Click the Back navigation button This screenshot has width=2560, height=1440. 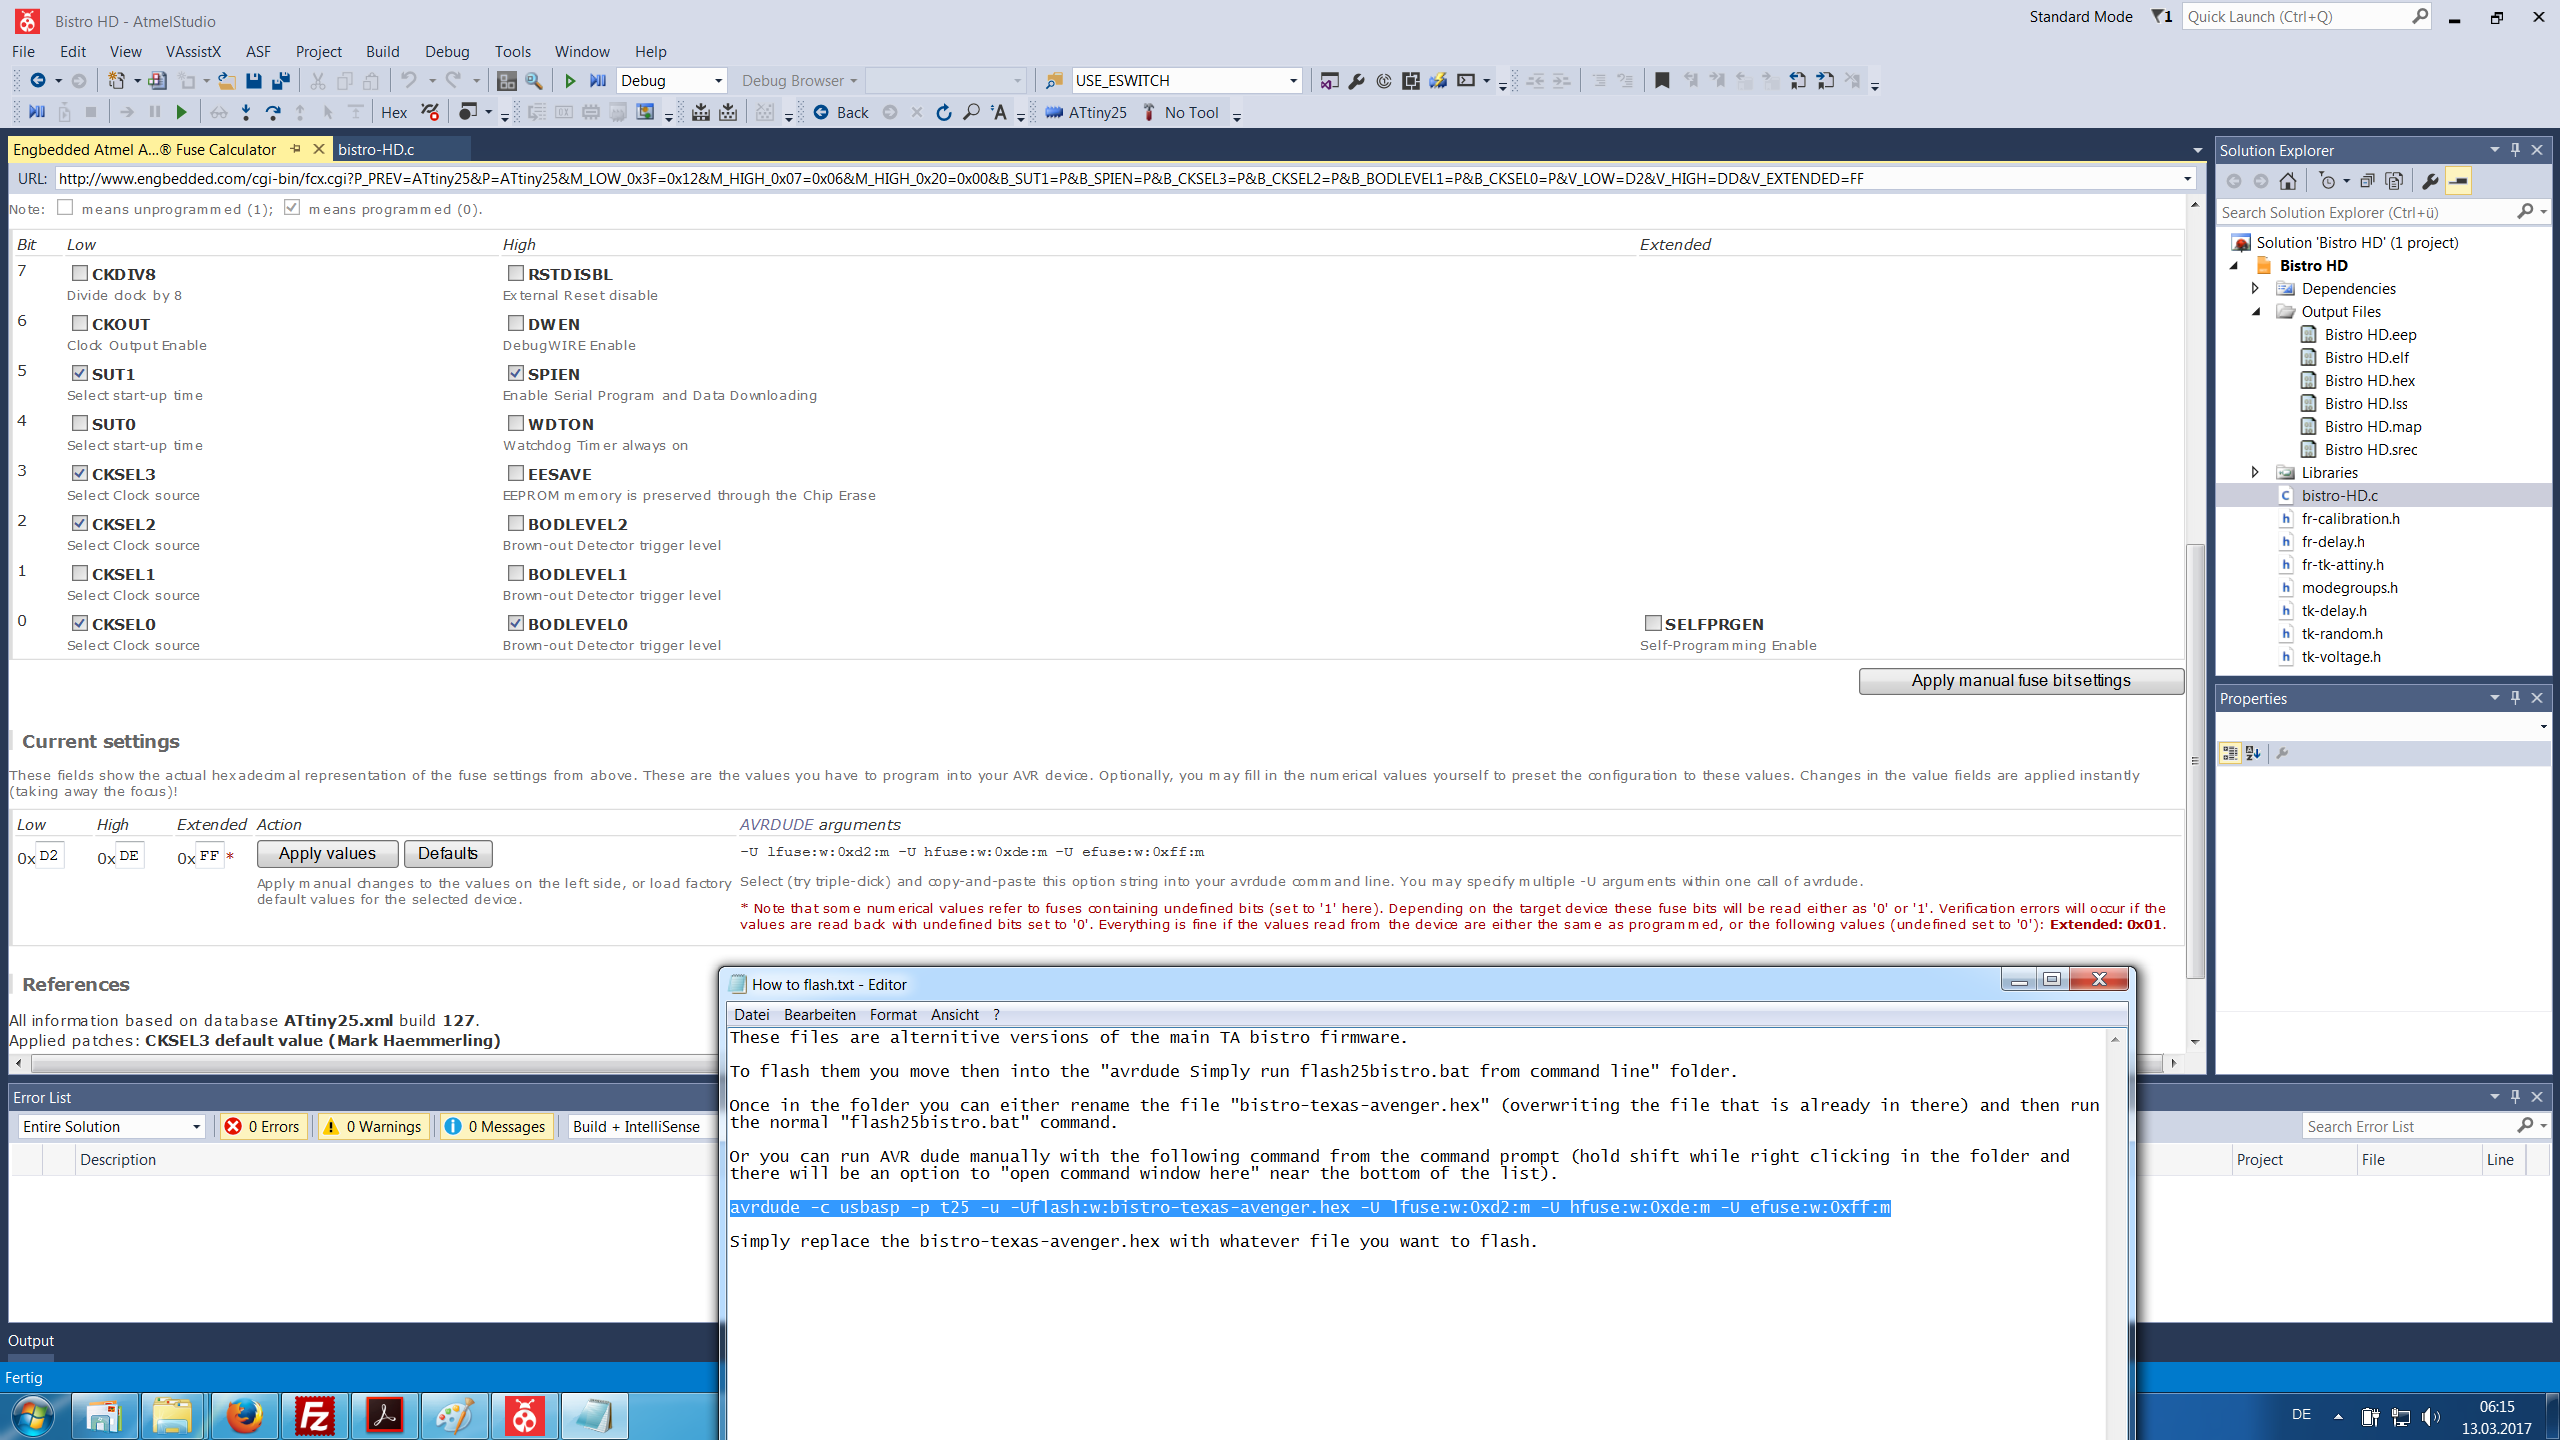point(841,113)
